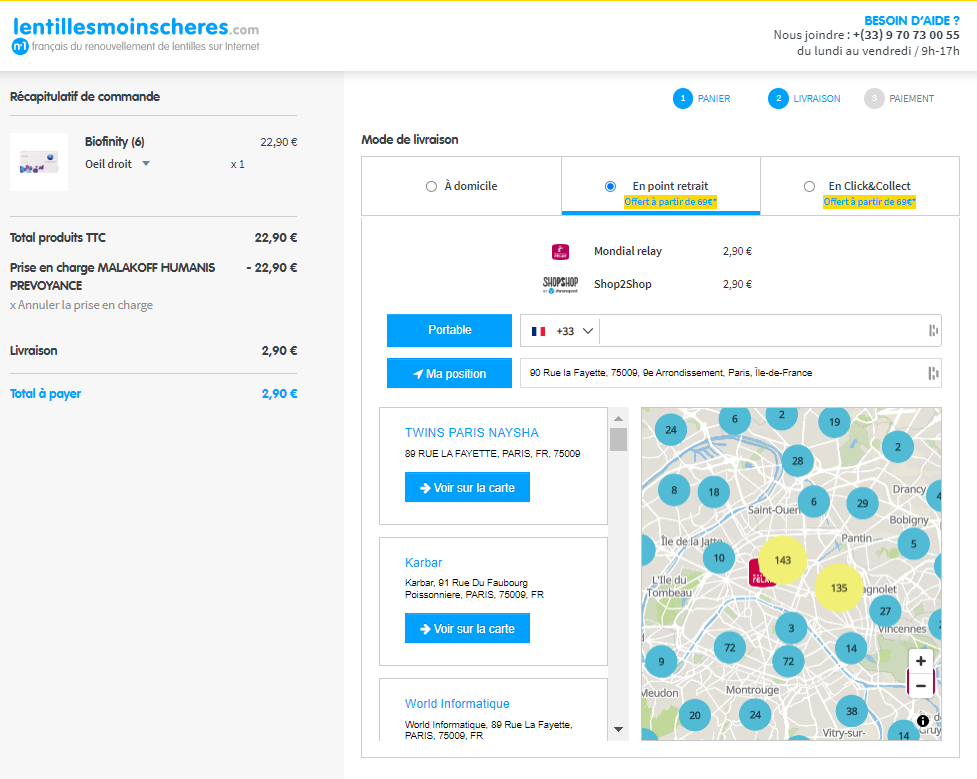View TWINS PARIS NAYSHA on the map
The width and height of the screenshot is (977, 779).
(x=467, y=487)
